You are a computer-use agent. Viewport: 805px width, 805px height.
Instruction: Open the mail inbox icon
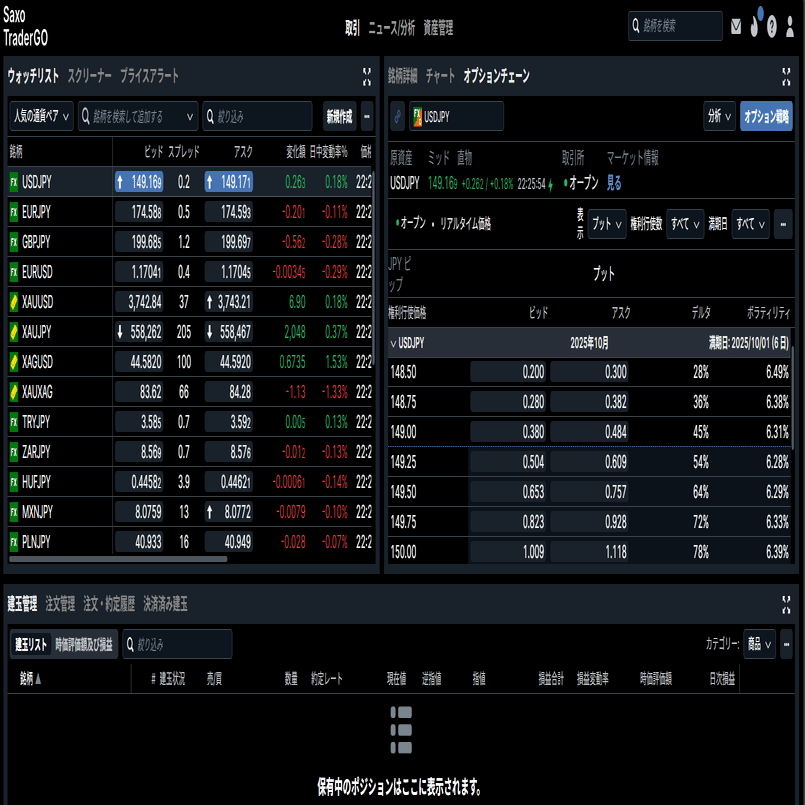736,26
